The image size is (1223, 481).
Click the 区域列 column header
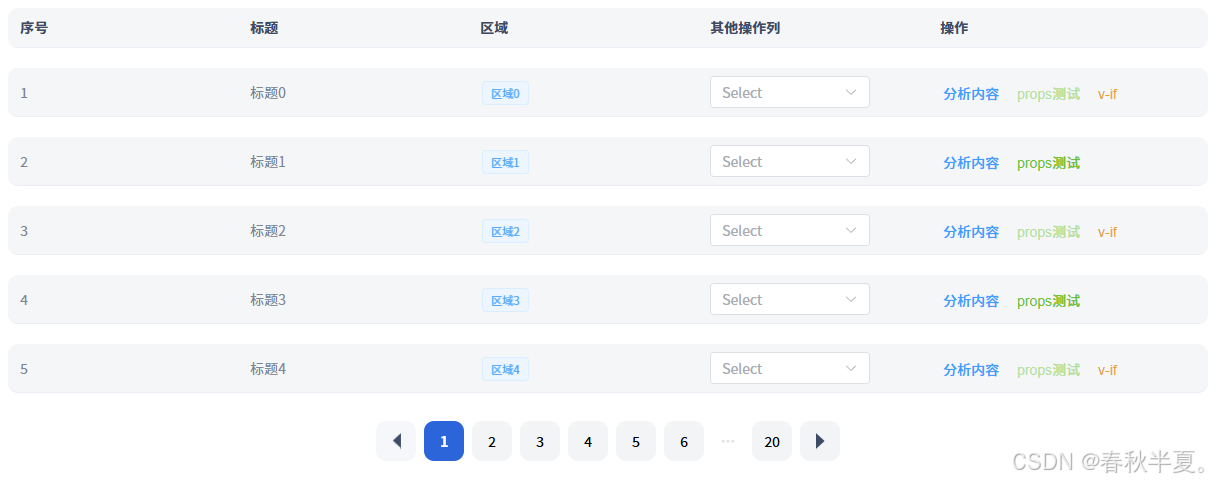pyautogui.click(x=494, y=28)
